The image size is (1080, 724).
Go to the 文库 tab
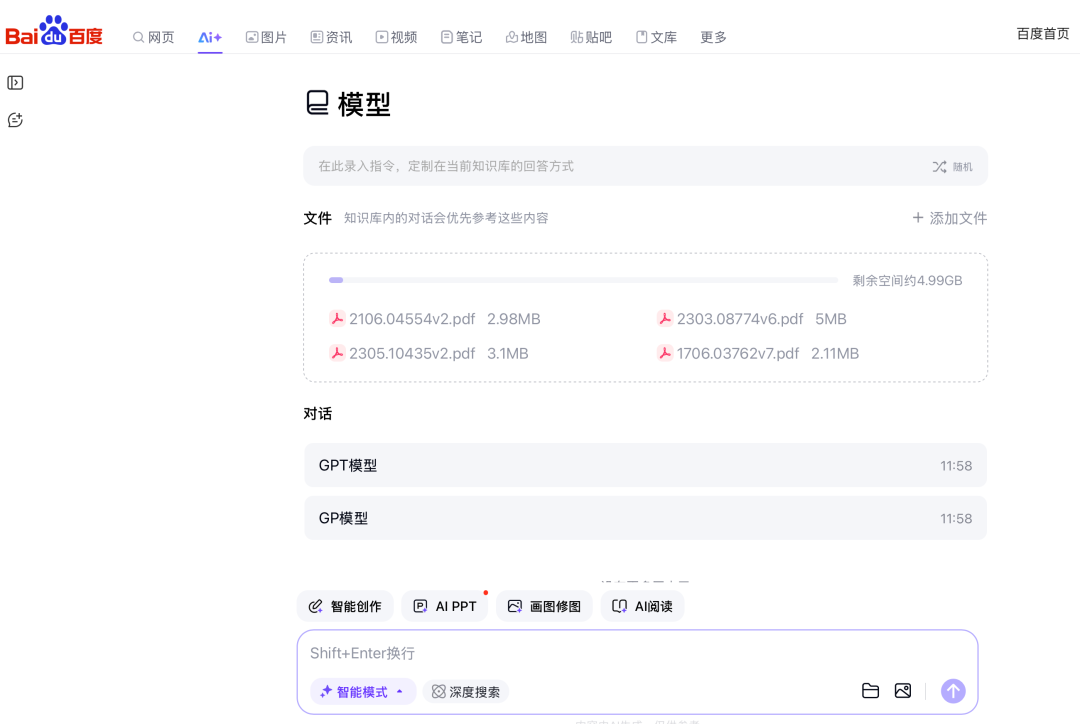pos(656,37)
